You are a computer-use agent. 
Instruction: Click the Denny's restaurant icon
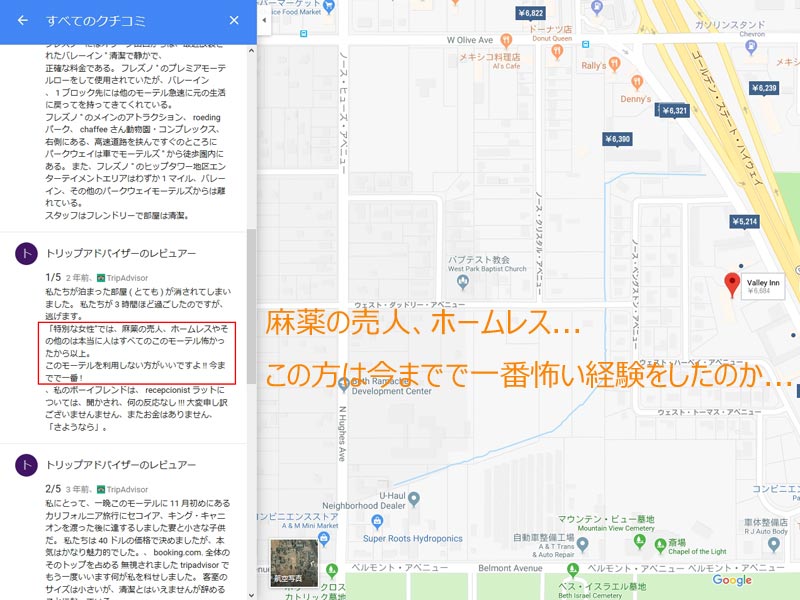[x=636, y=82]
